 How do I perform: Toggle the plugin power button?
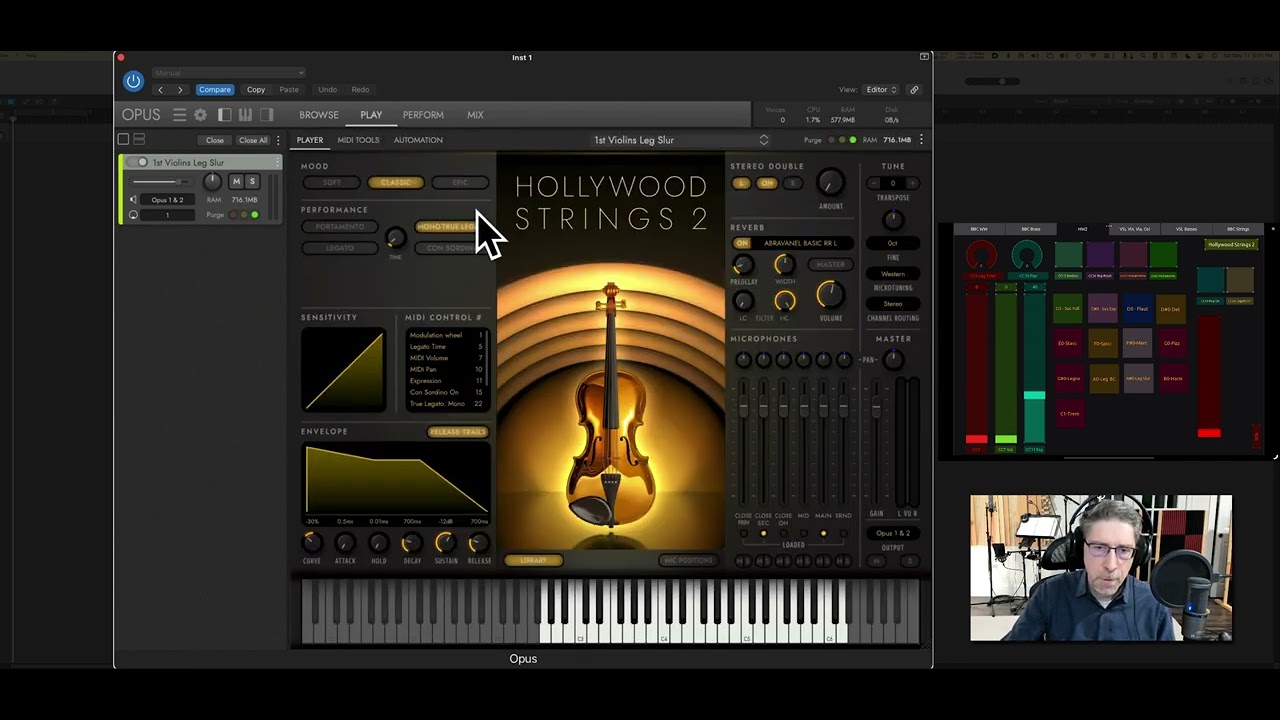tap(133, 81)
